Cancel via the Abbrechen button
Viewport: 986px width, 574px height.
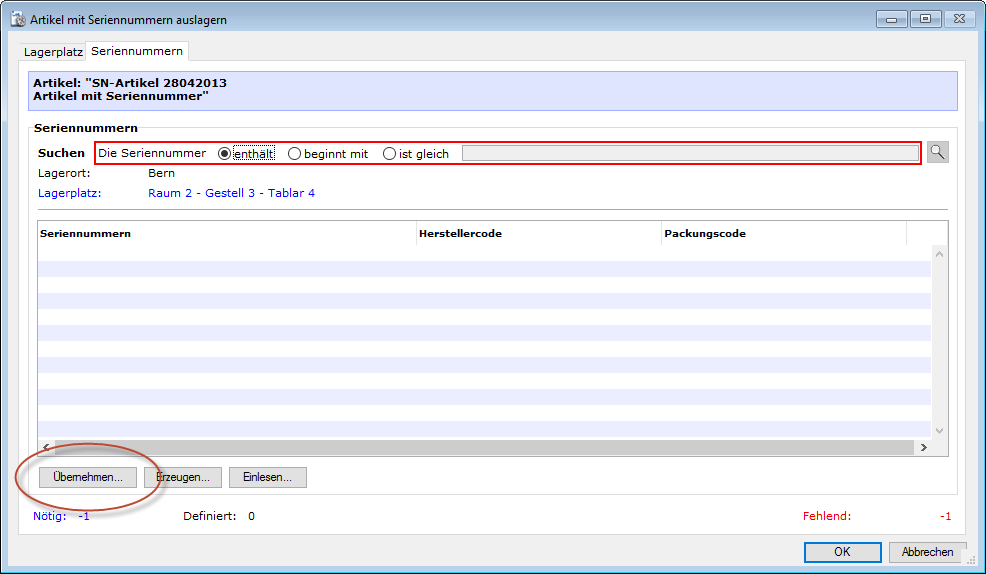(927, 552)
